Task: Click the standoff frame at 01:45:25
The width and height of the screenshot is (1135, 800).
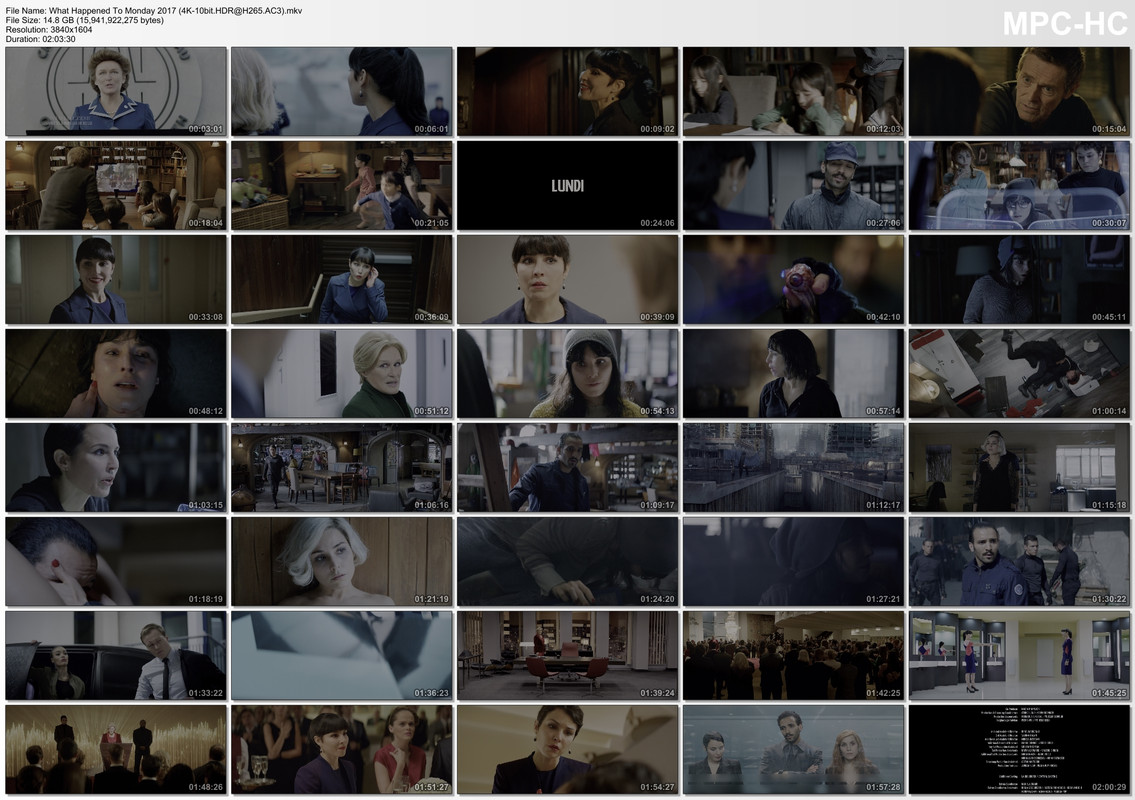Action: pos(1019,656)
